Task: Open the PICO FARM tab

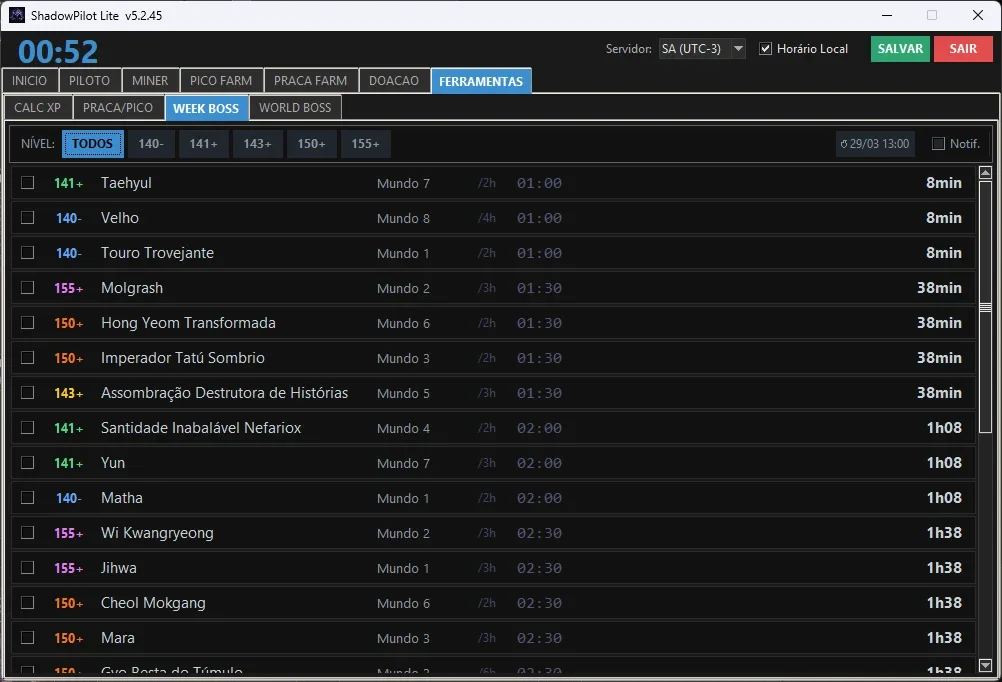Action: pyautogui.click(x=221, y=81)
